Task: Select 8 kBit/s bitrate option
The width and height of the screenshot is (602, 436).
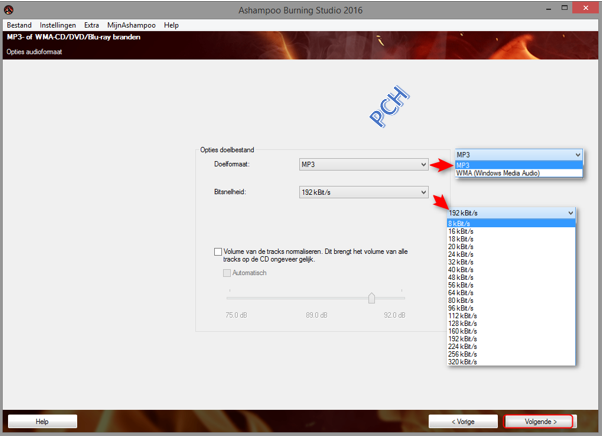Action: (x=511, y=223)
